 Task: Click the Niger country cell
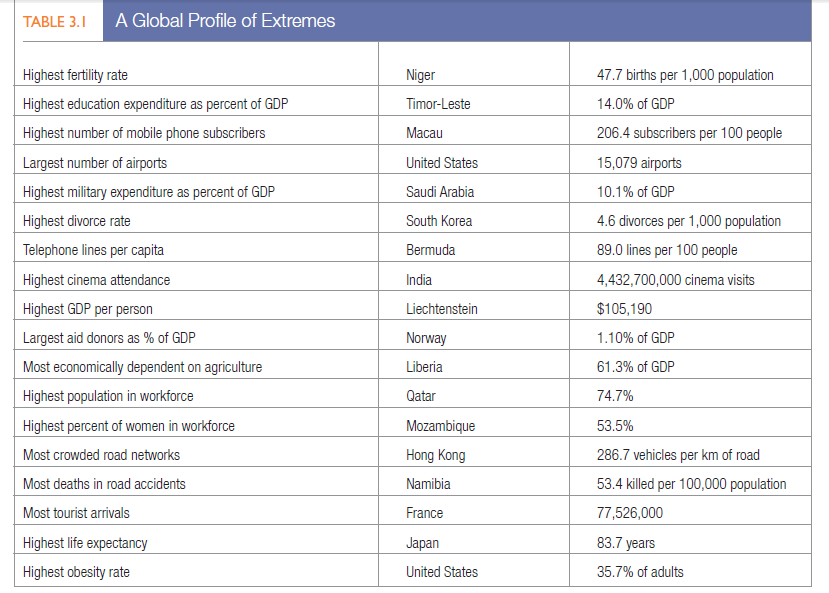click(420, 75)
